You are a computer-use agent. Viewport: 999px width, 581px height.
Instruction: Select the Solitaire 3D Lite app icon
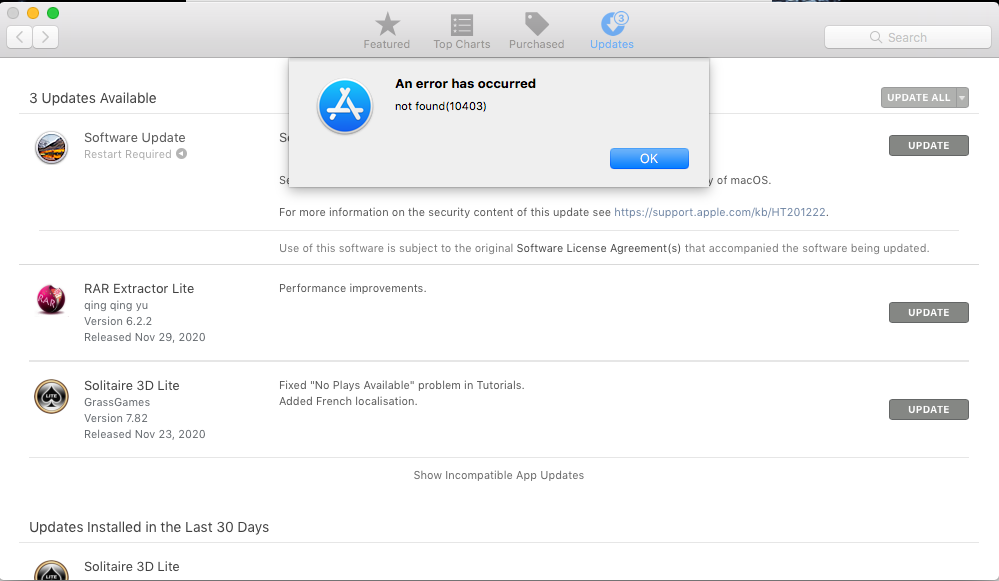coord(51,396)
